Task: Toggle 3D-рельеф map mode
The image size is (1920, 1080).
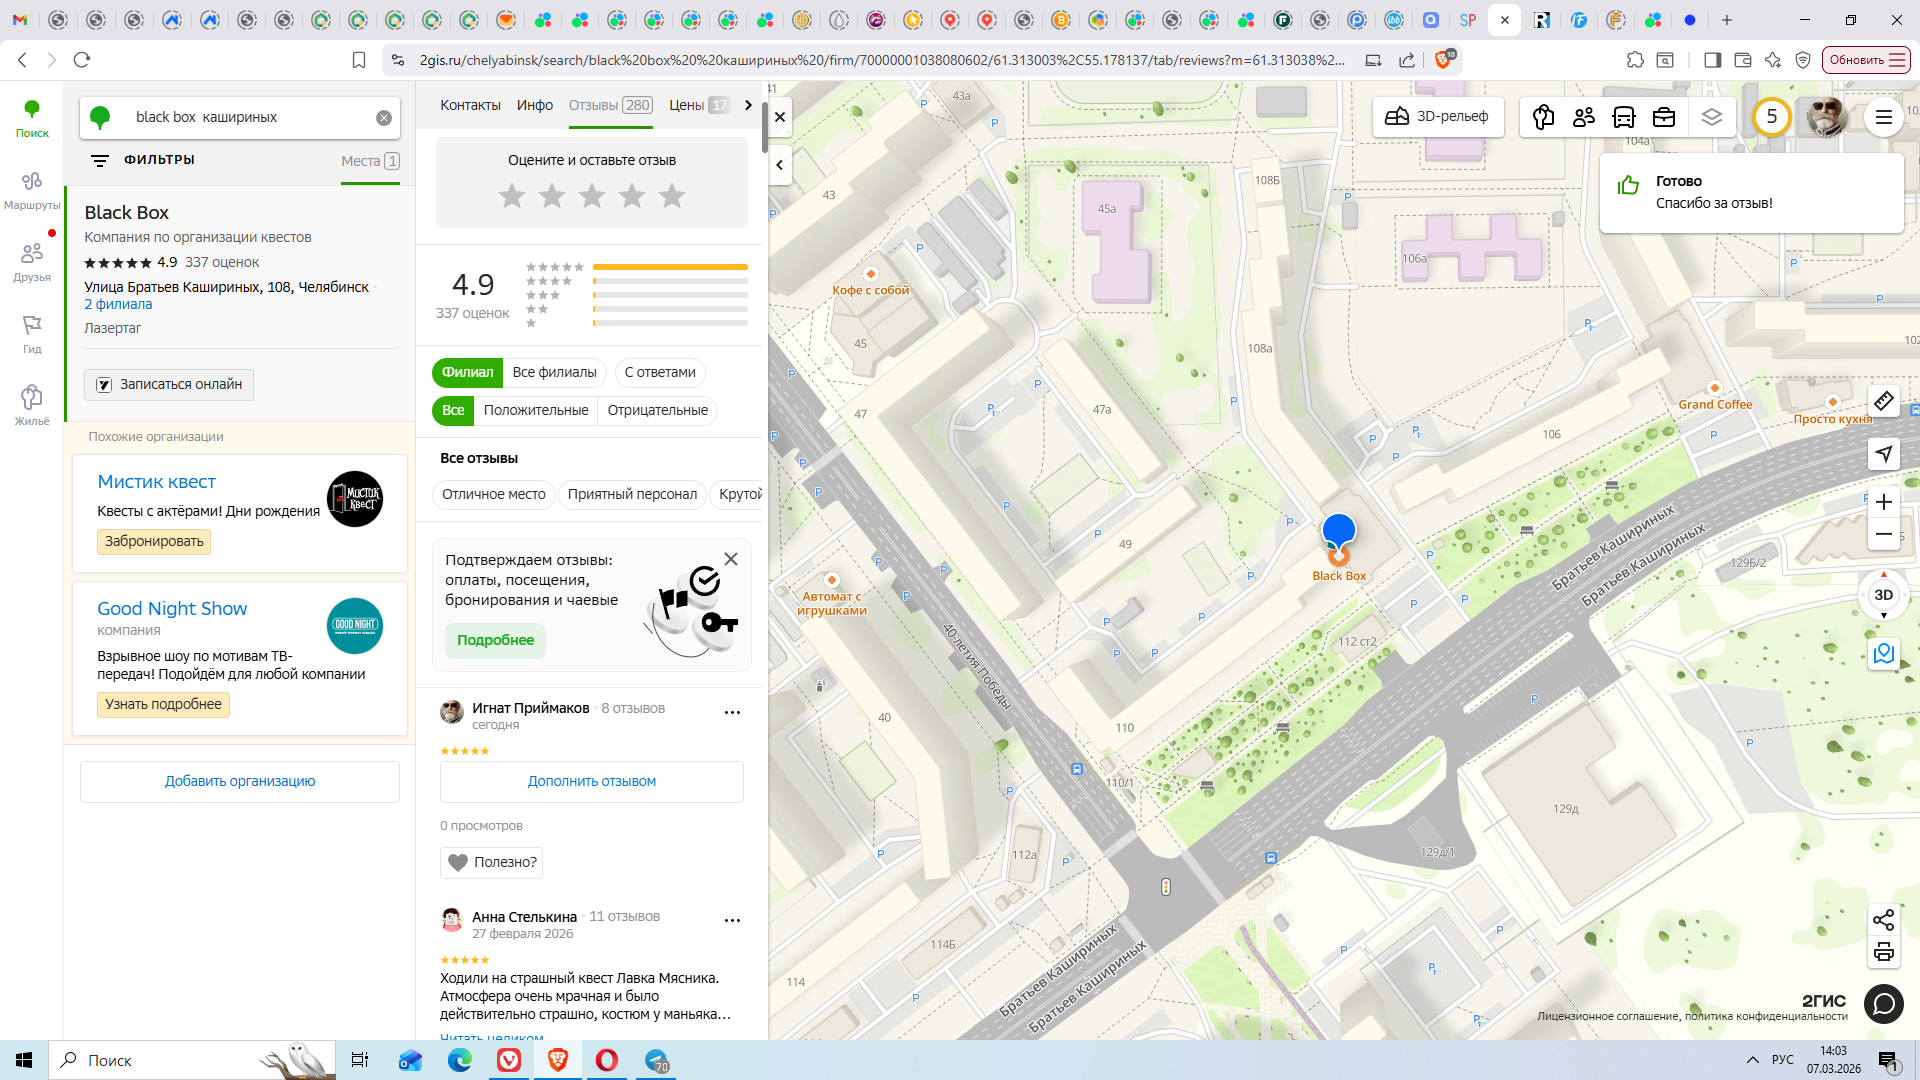Action: tap(1436, 117)
